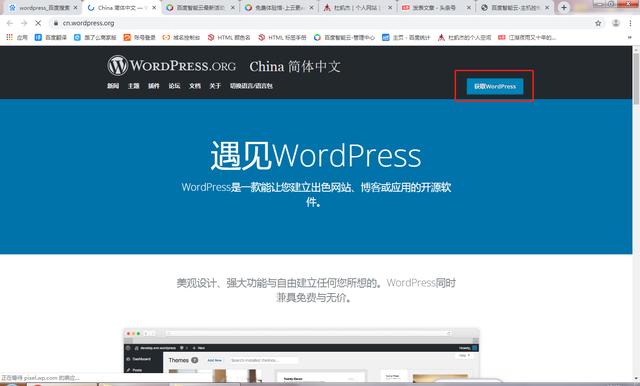Open the apps grid icon in bookmarks bar
This screenshot has height=386, width=640.
point(9,37)
